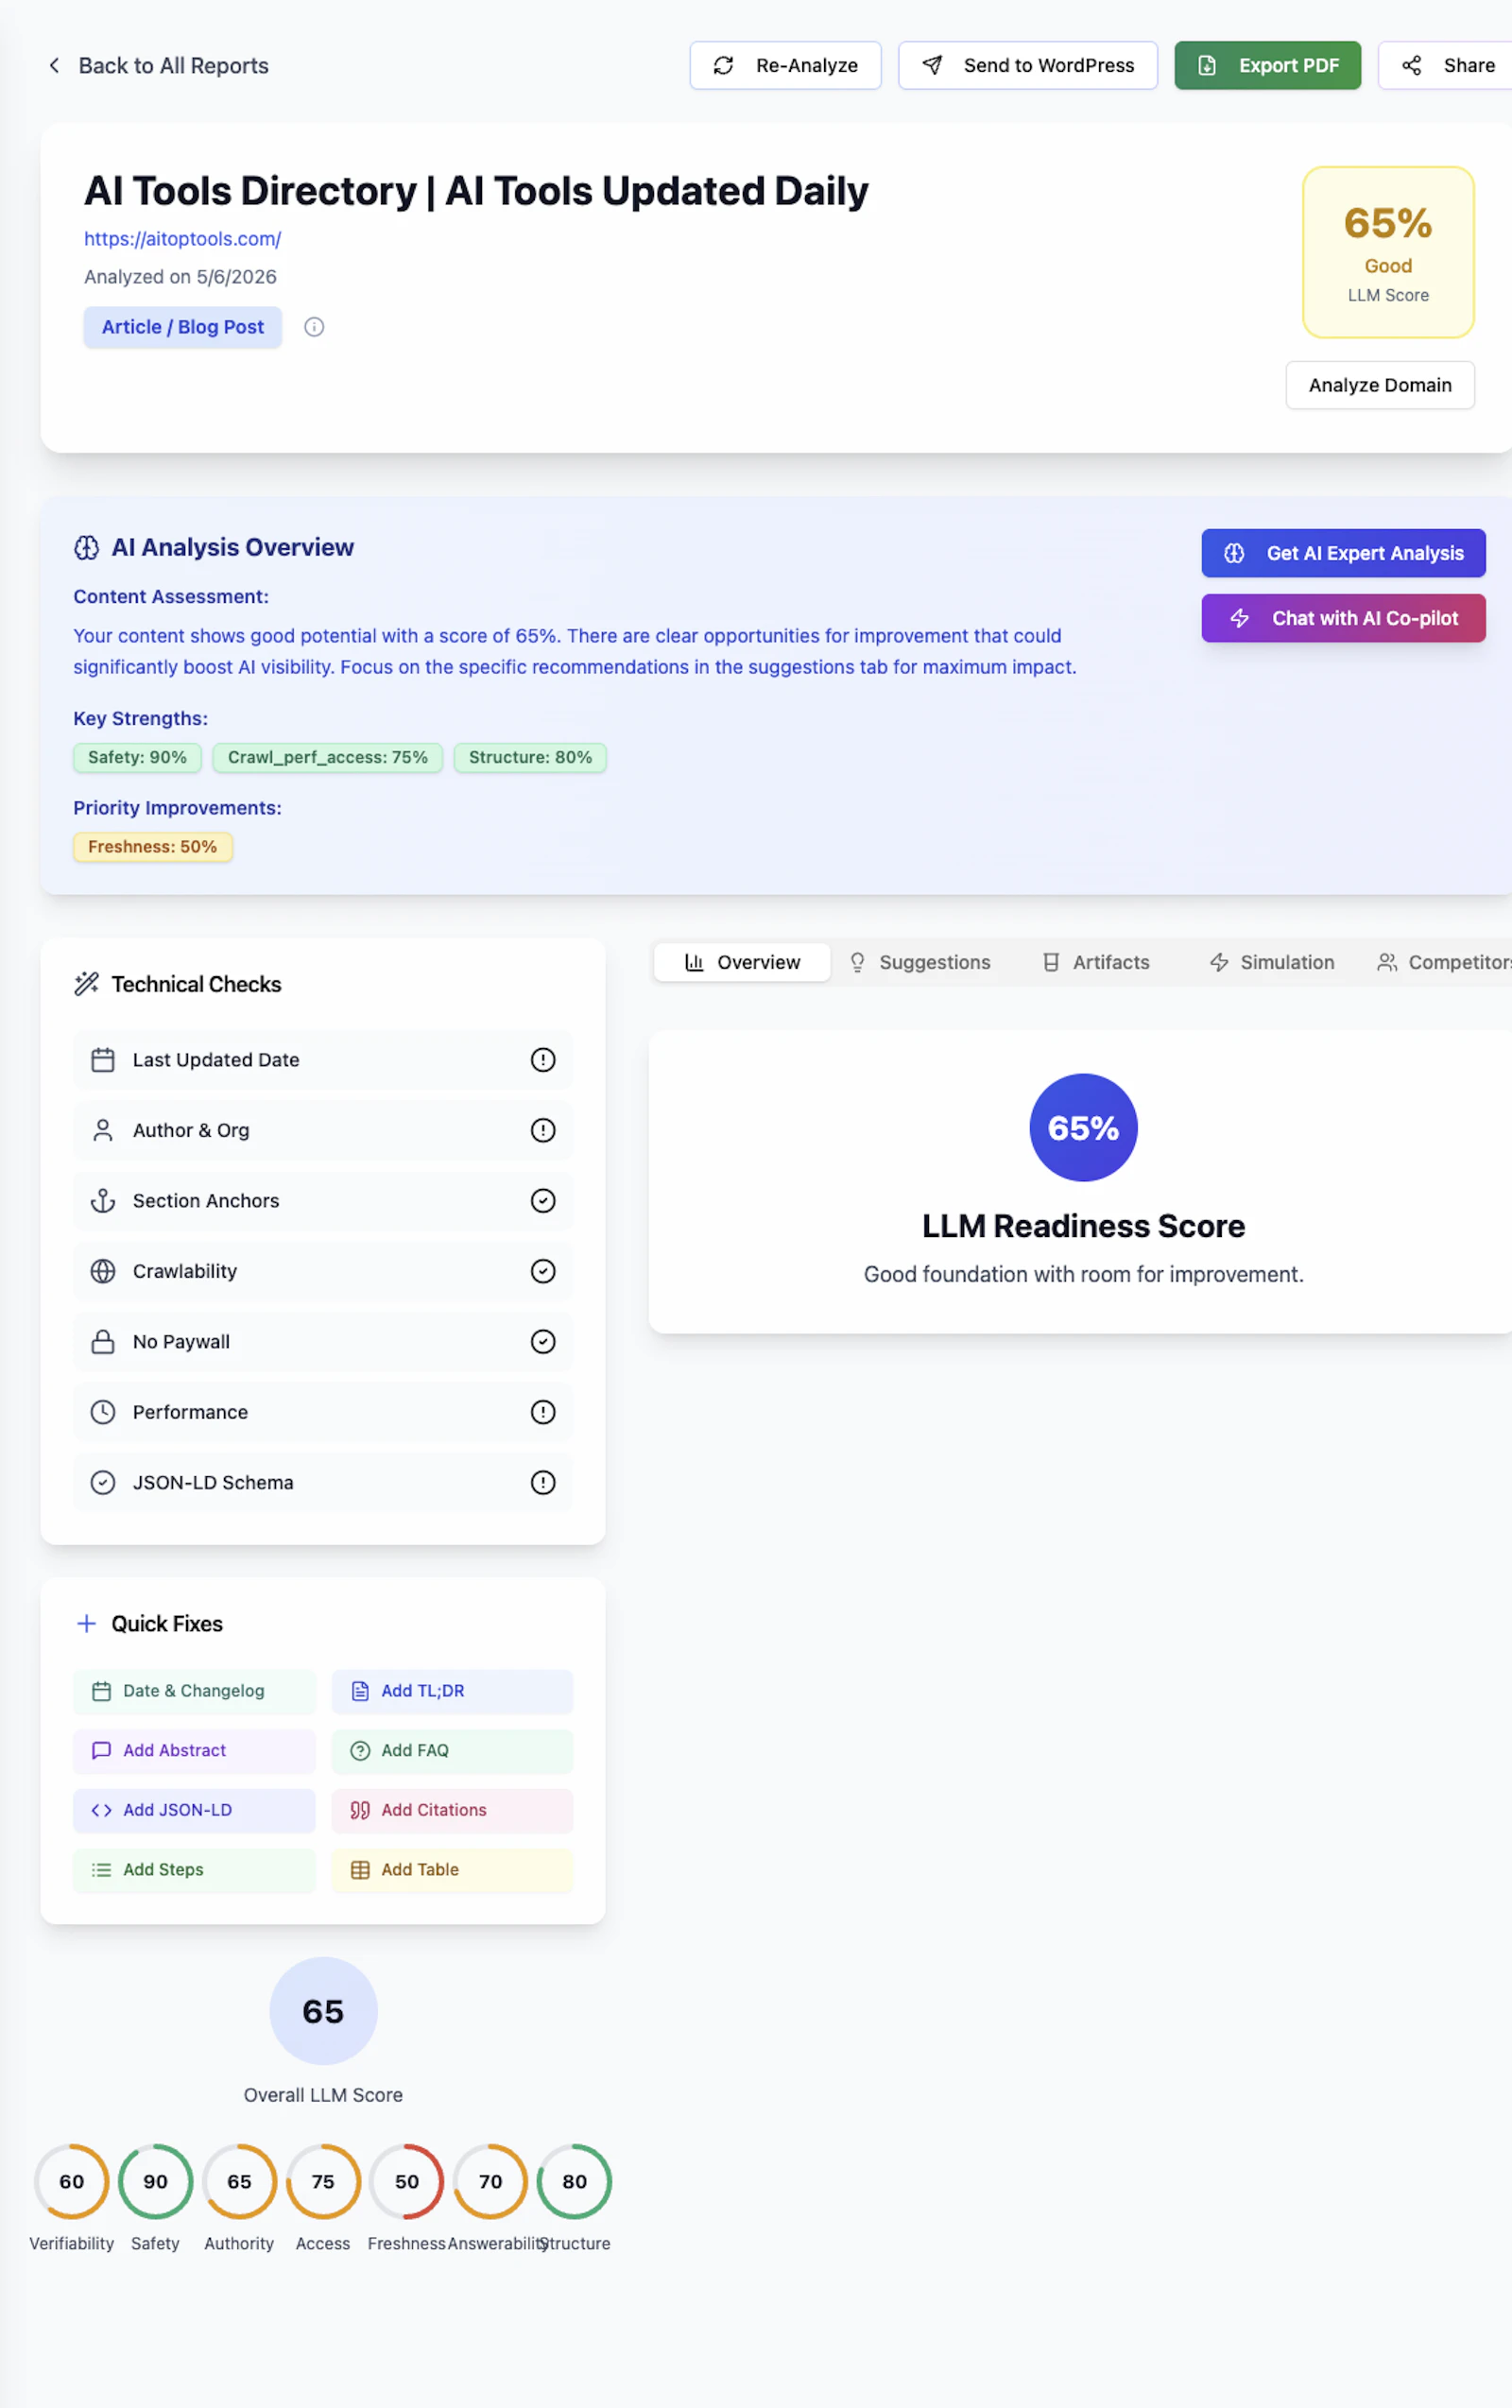Click the Verifiability 60 score ring

point(72,2181)
